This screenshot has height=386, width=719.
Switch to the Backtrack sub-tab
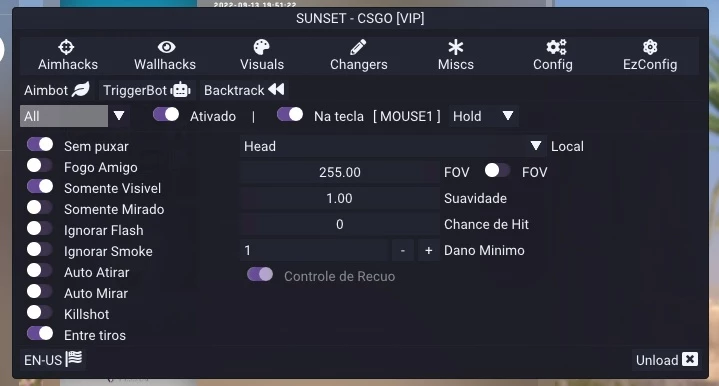244,90
